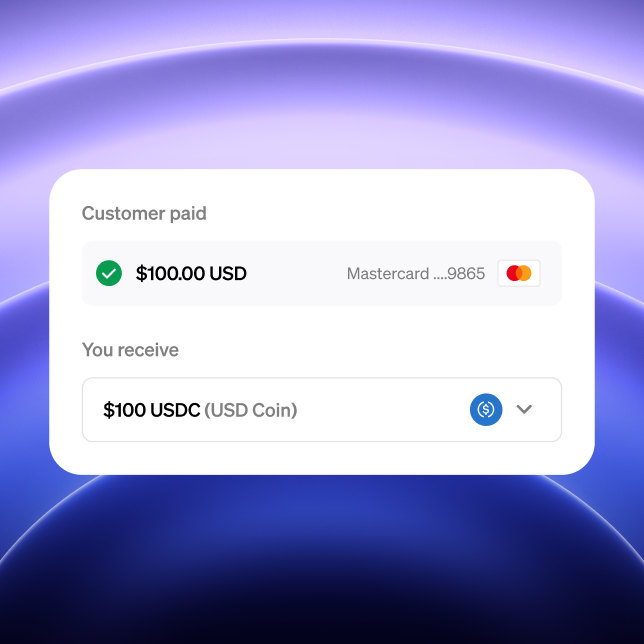The image size is (644, 644).
Task: Click the dollar symbol inside USDC icon
Action: point(486,409)
